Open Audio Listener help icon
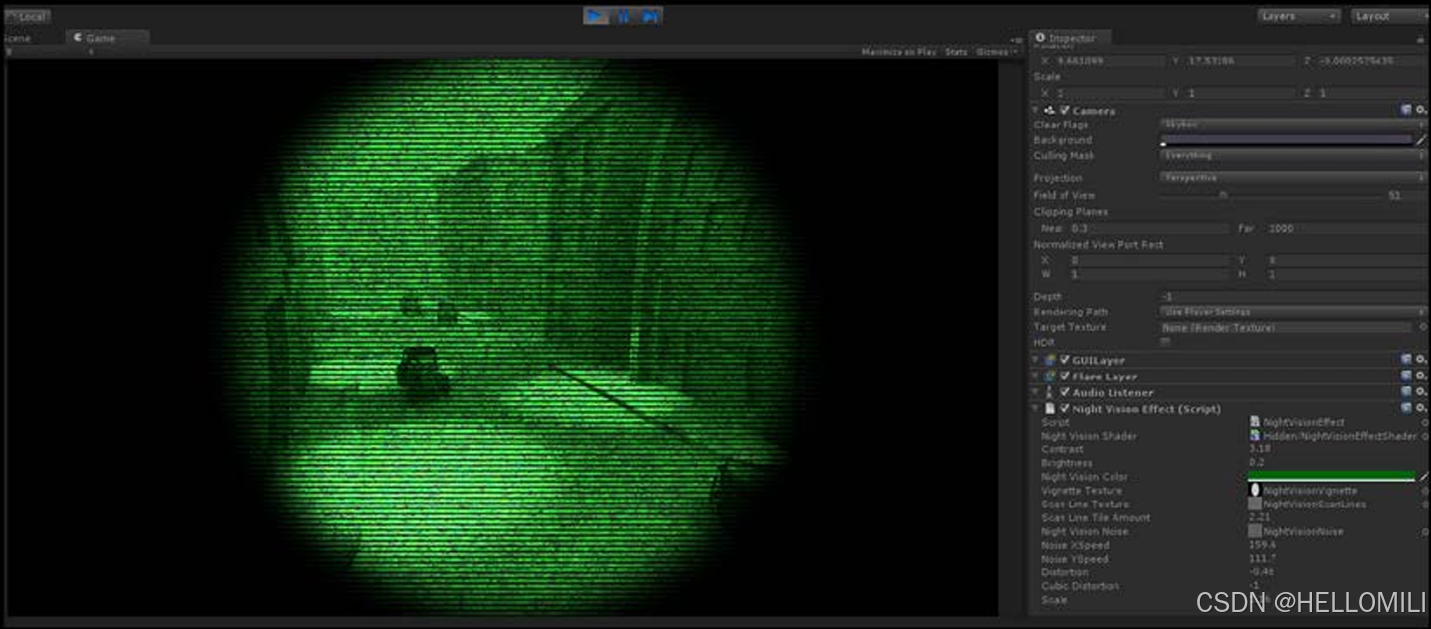 pos(1406,392)
